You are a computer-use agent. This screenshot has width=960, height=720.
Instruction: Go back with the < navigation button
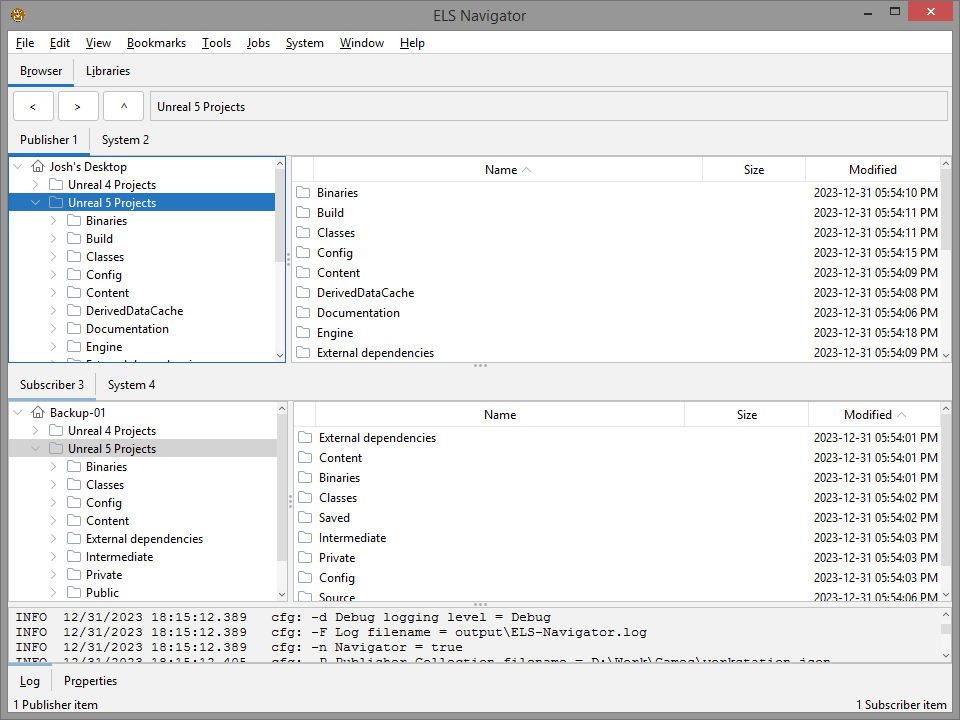click(33, 107)
